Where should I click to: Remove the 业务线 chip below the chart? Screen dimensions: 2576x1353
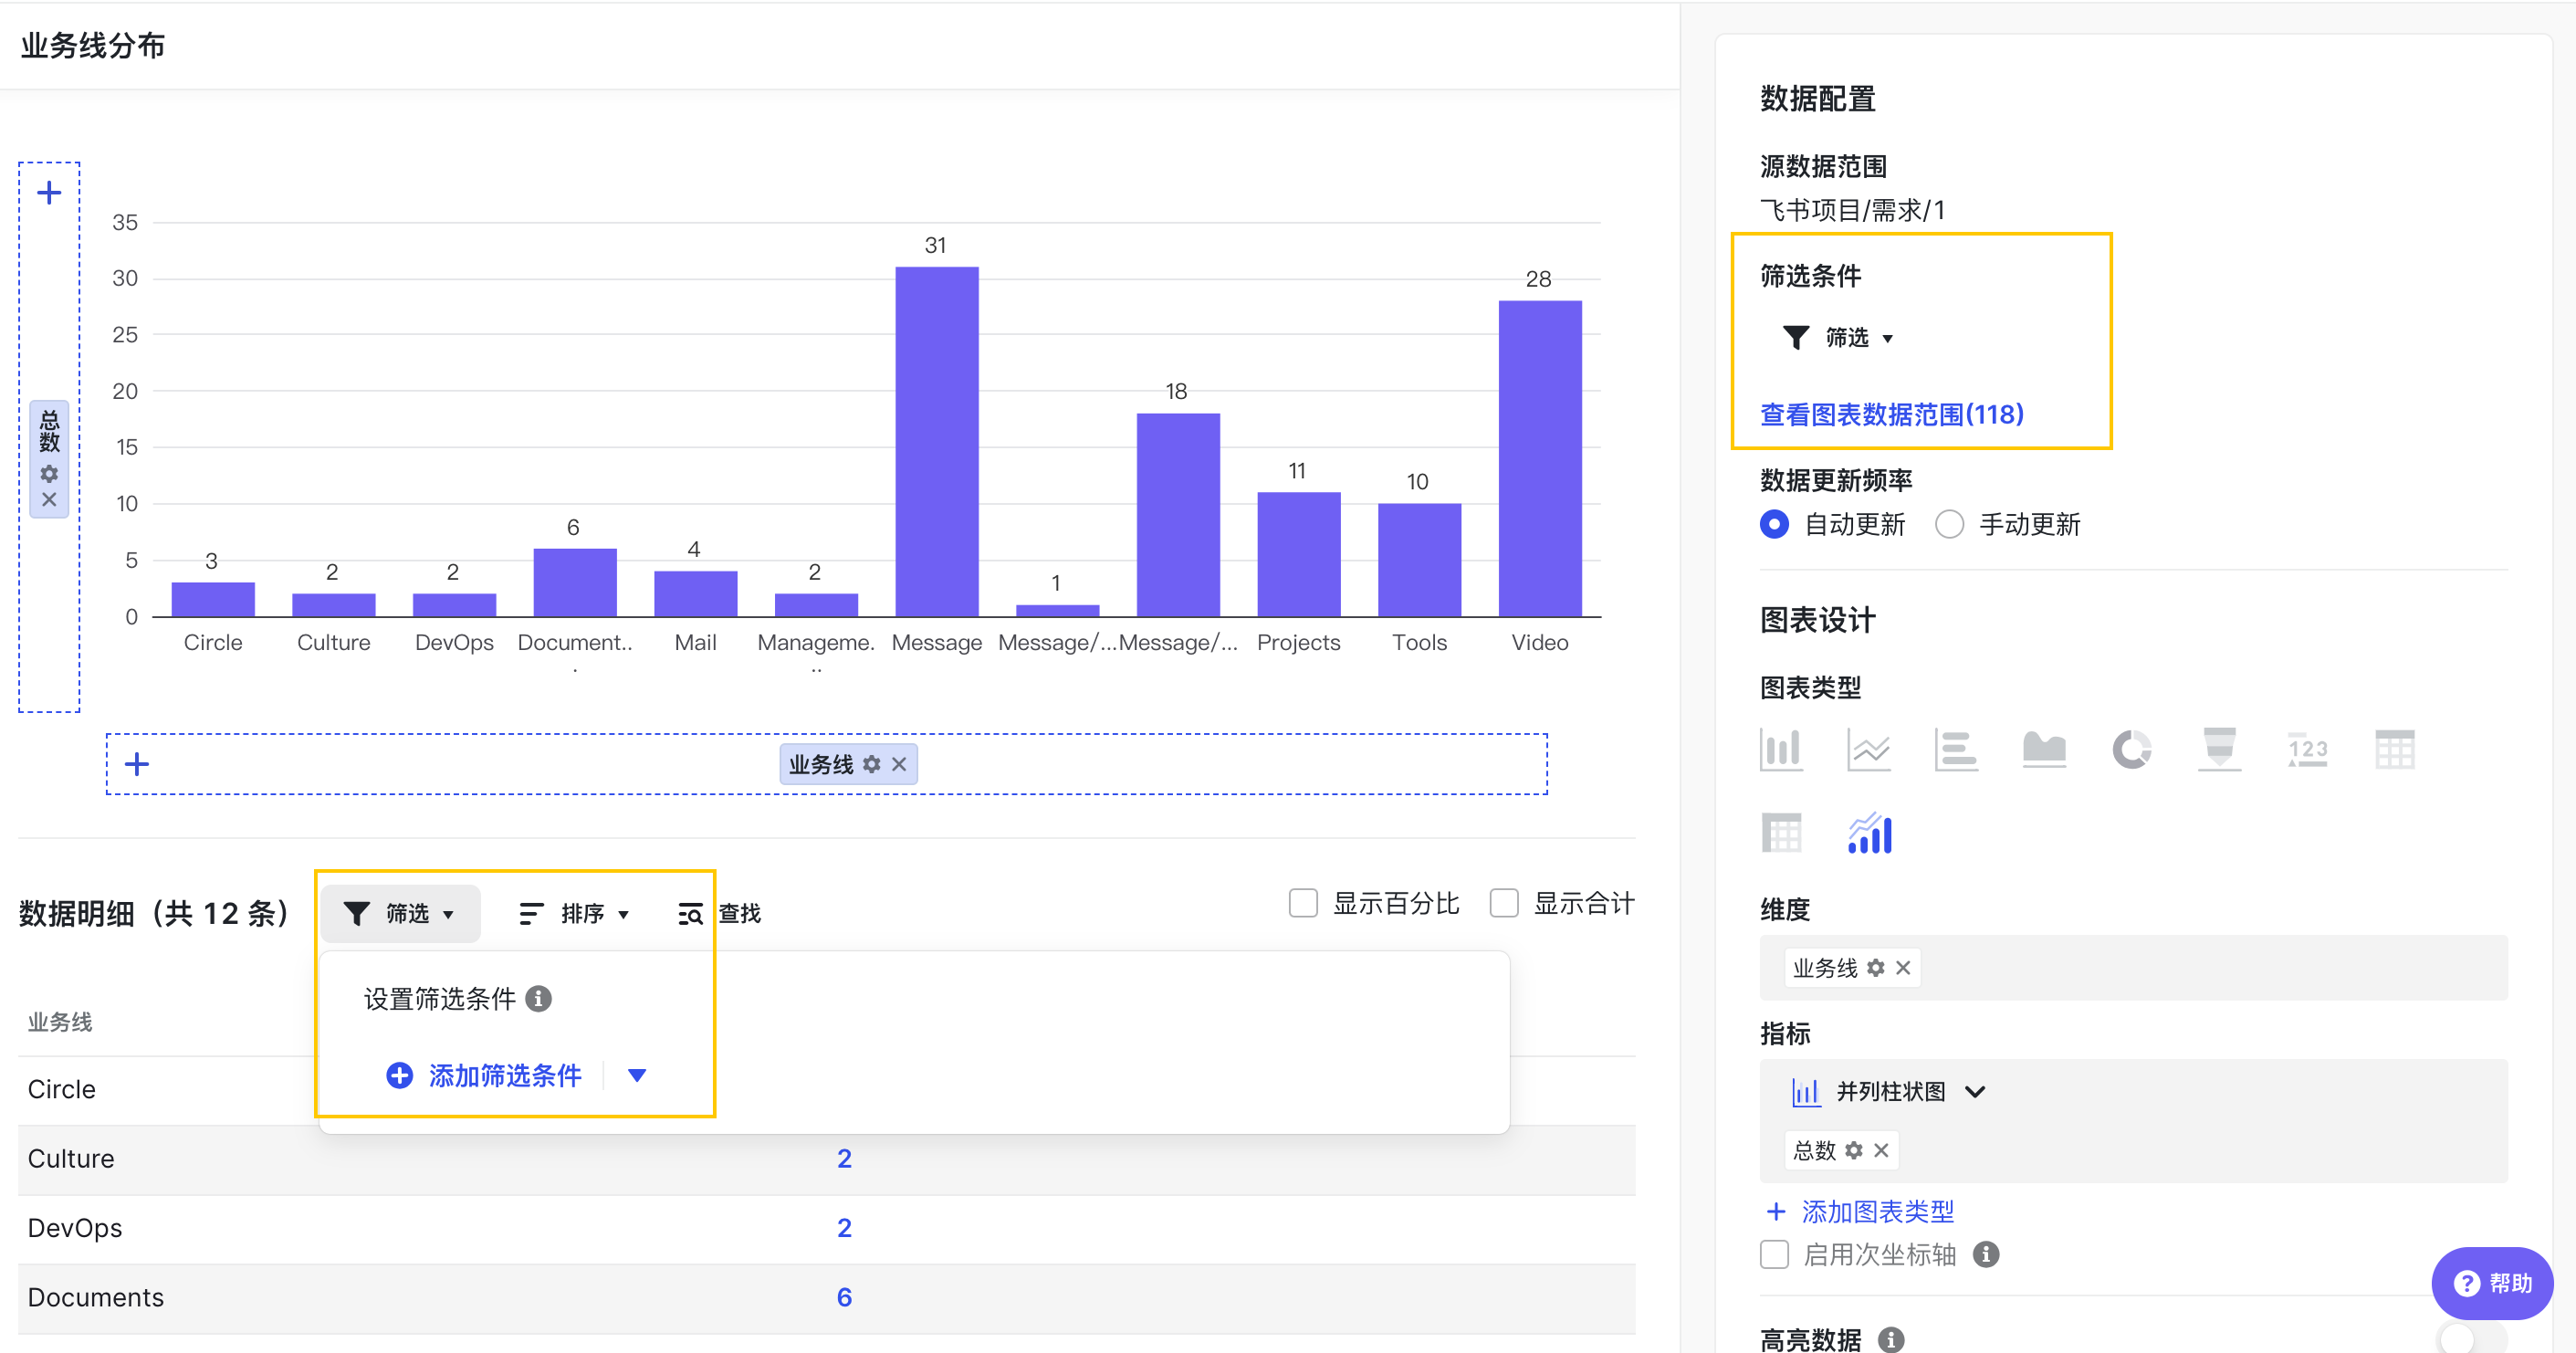click(899, 765)
